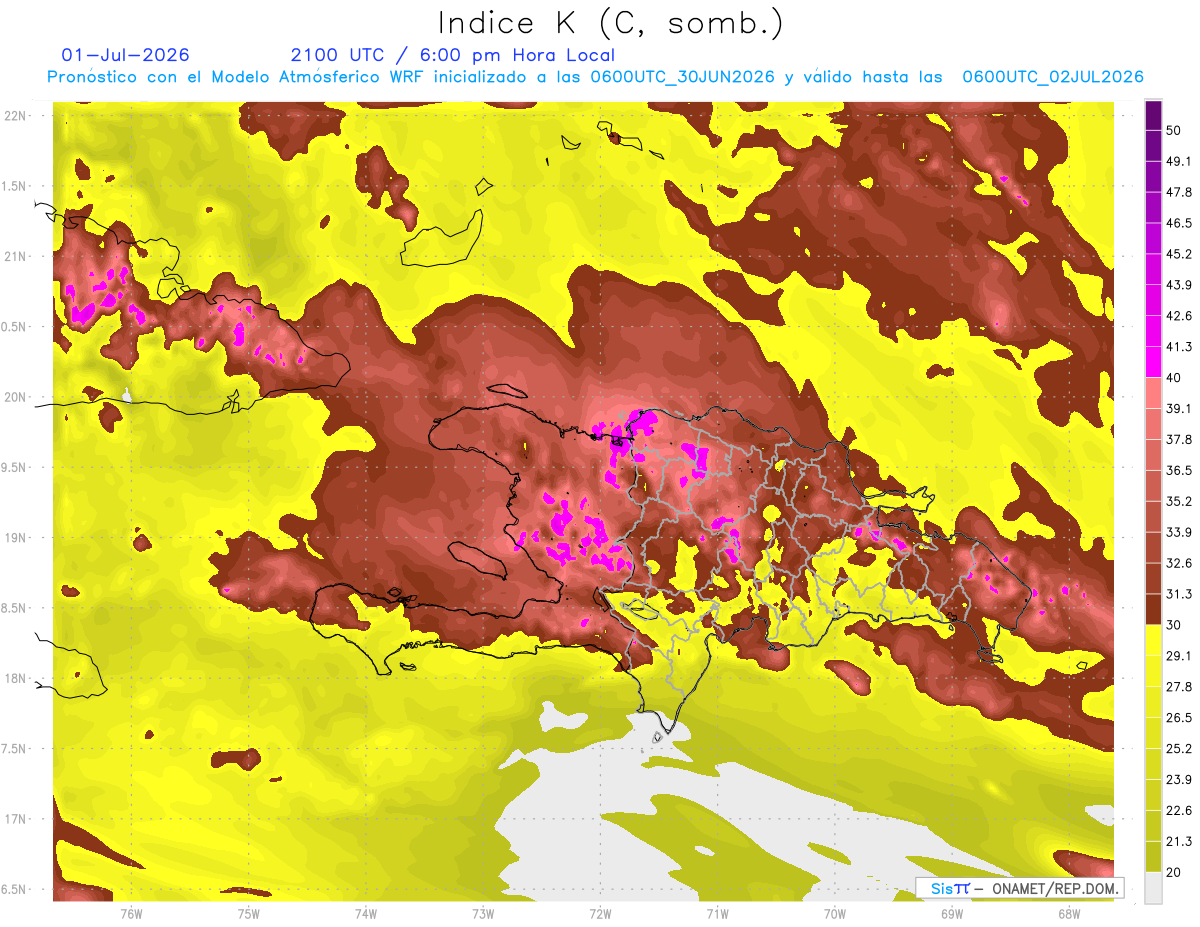This screenshot has height=927, width=1200.
Task: Click the olive swatch between 20 and 21.3
Action: coord(1153,856)
